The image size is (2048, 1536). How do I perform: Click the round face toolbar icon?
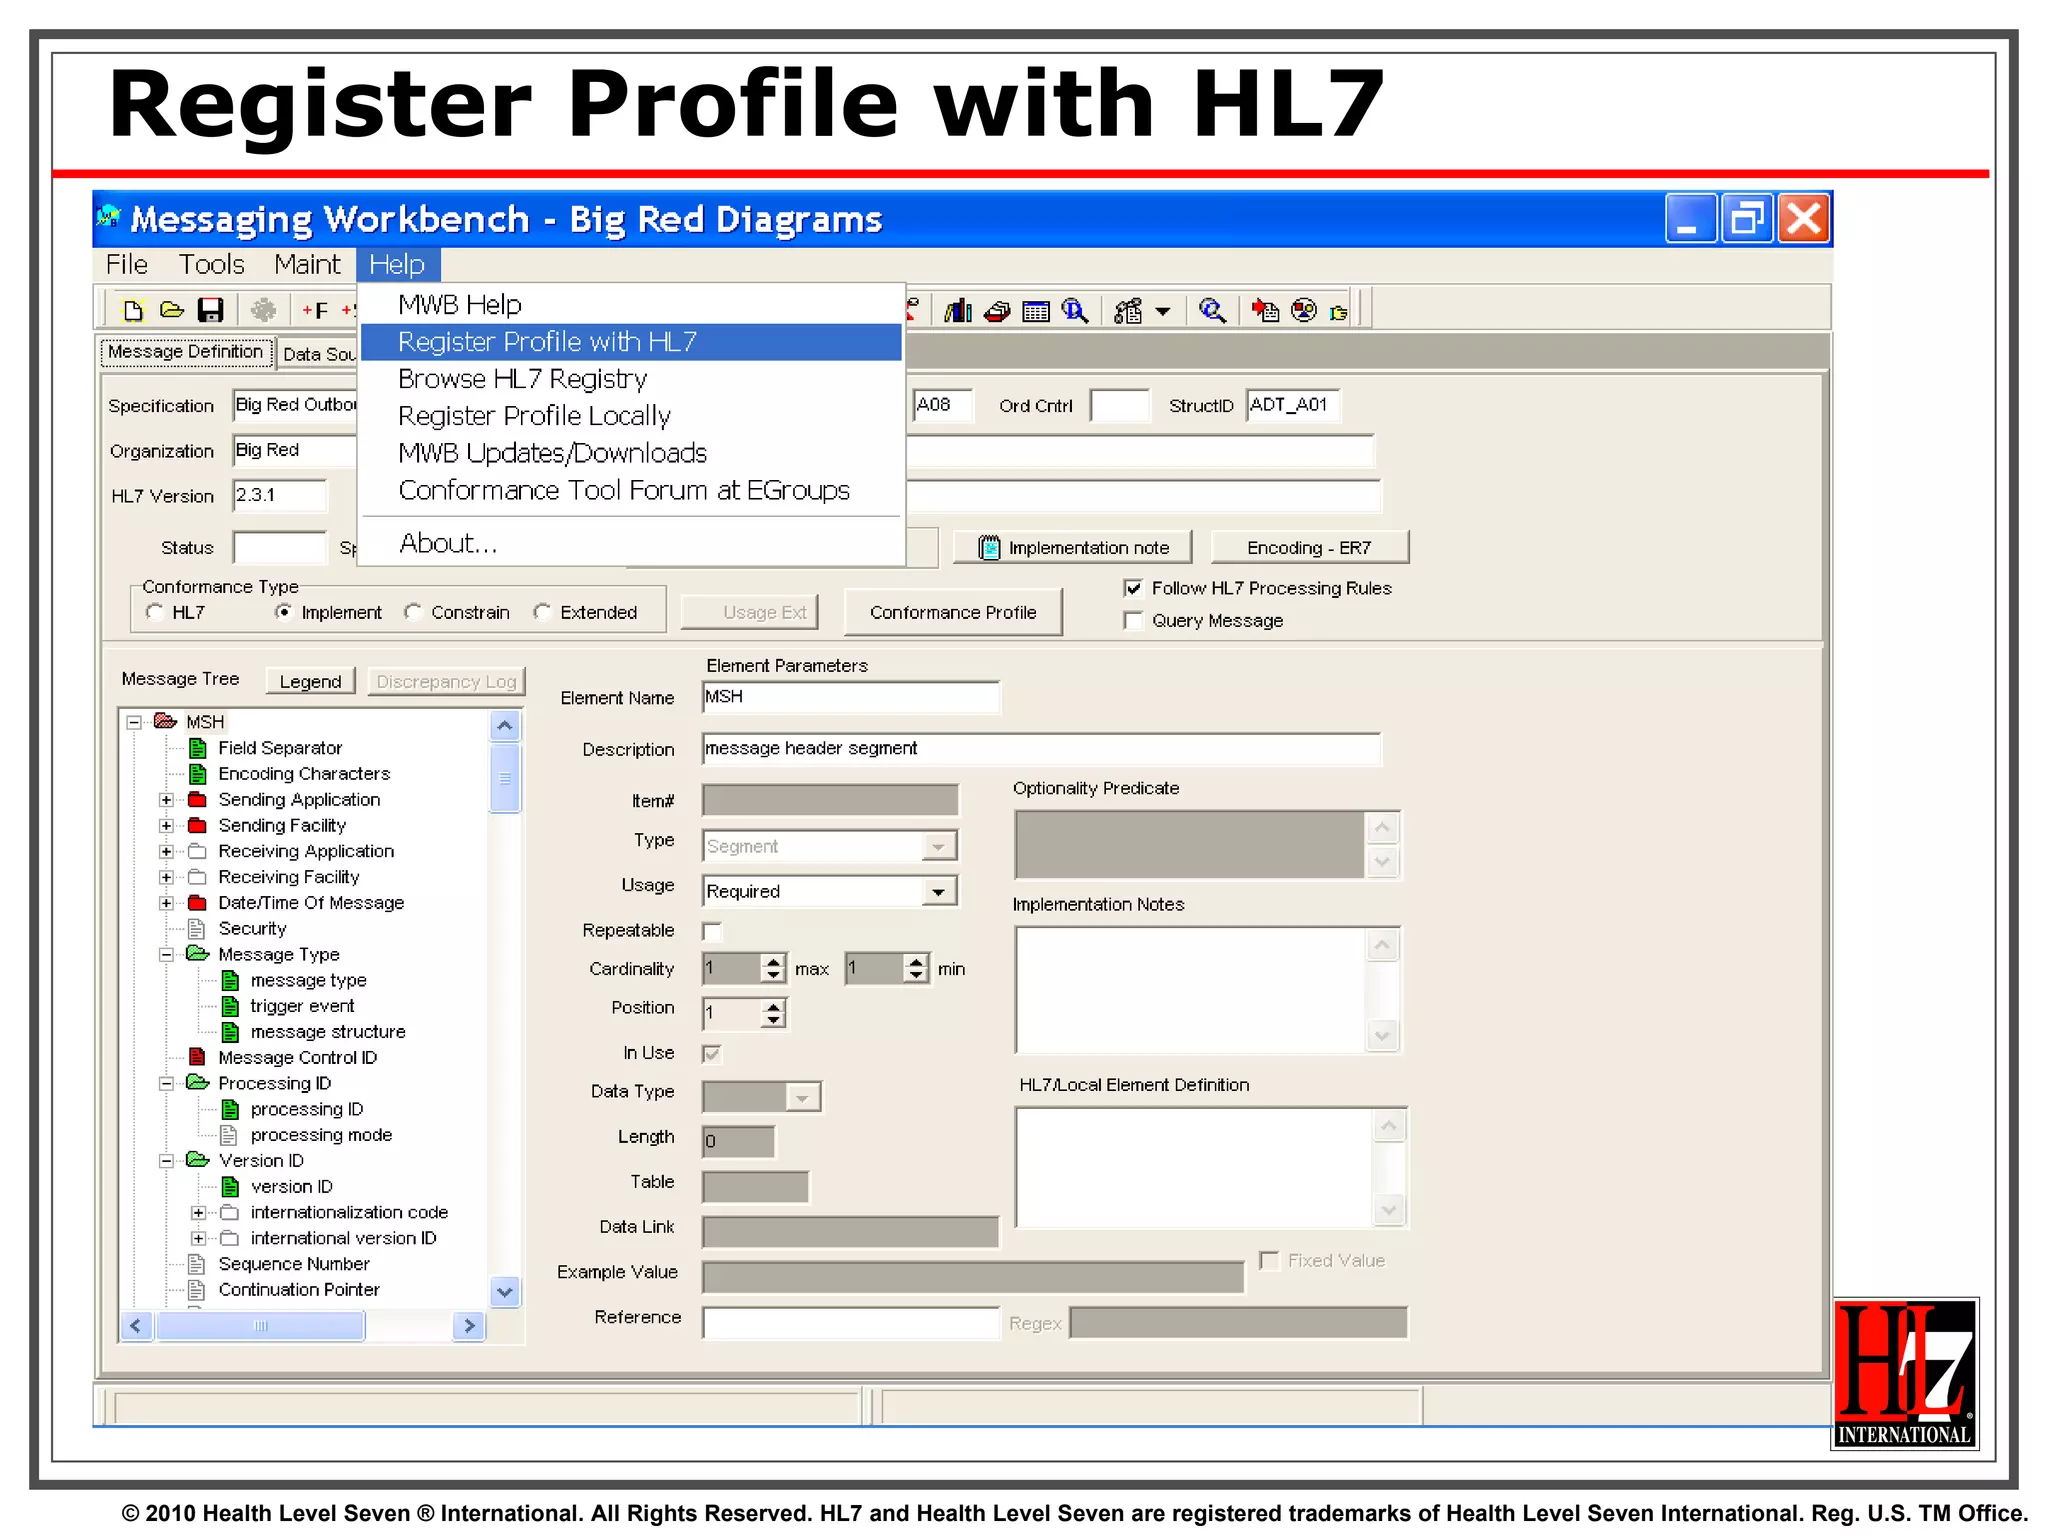pos(1304,311)
